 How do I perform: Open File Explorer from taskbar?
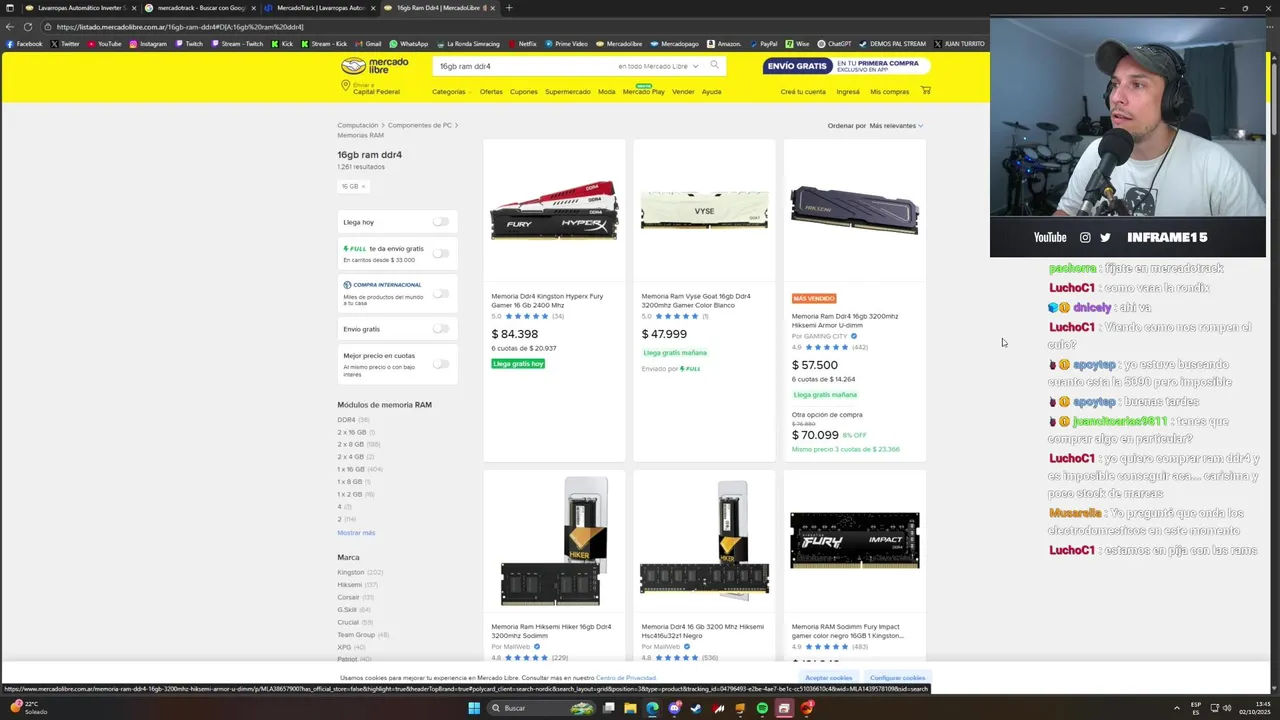630,708
